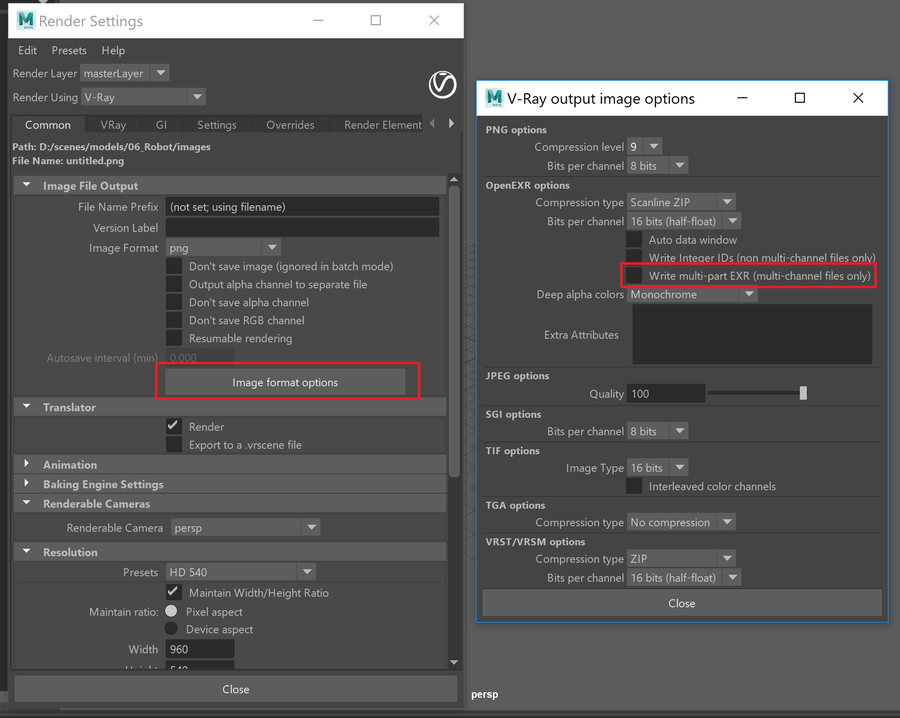Uncheck the Render checkbox under Translator
The image size is (900, 718).
174,426
